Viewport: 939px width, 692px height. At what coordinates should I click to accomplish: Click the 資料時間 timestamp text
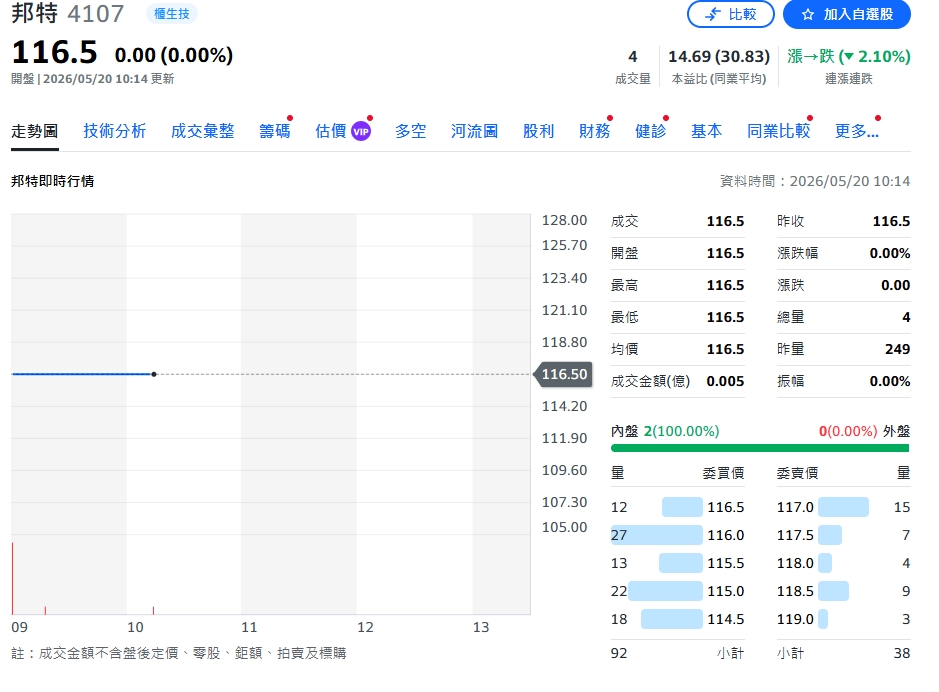(814, 181)
